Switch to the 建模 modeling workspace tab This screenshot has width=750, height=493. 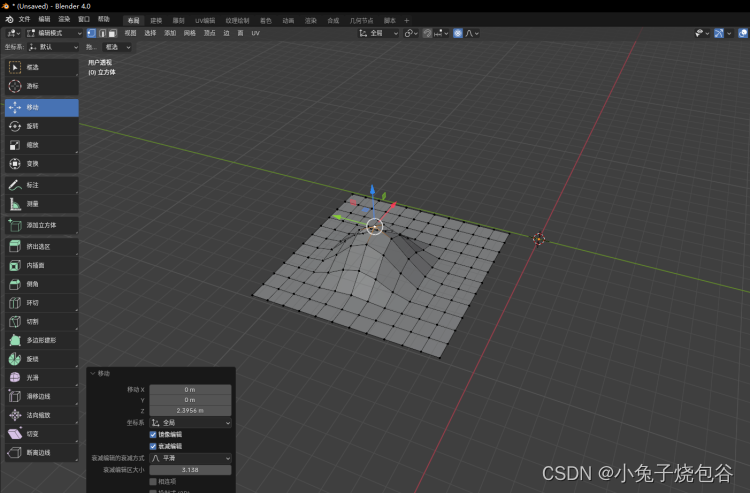tap(156, 21)
